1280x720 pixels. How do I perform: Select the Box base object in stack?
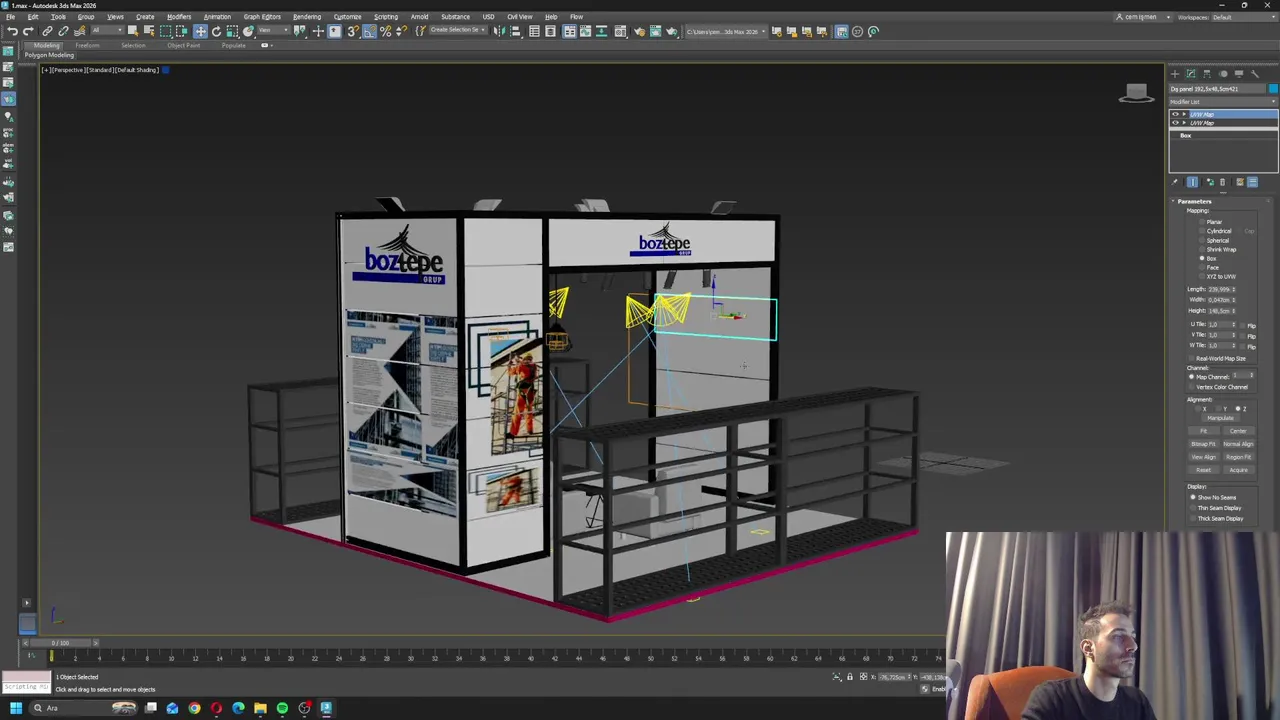click(1185, 135)
